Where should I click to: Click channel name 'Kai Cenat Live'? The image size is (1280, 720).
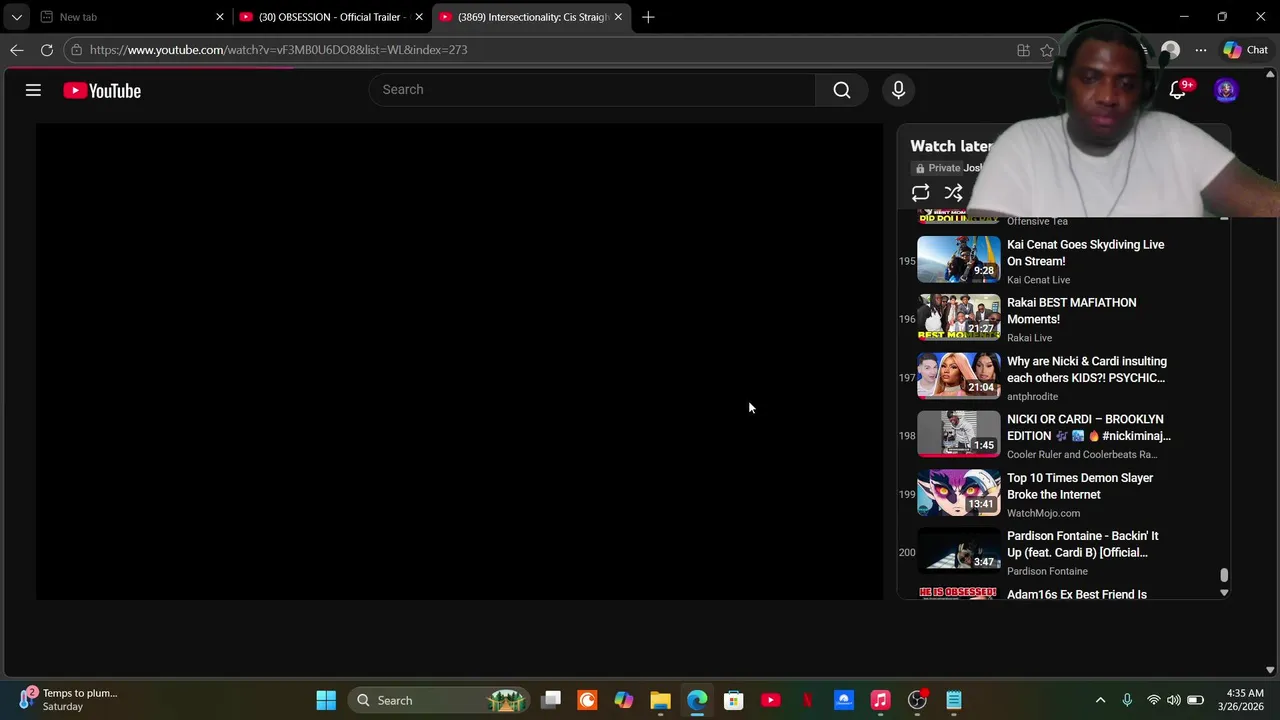1038,280
